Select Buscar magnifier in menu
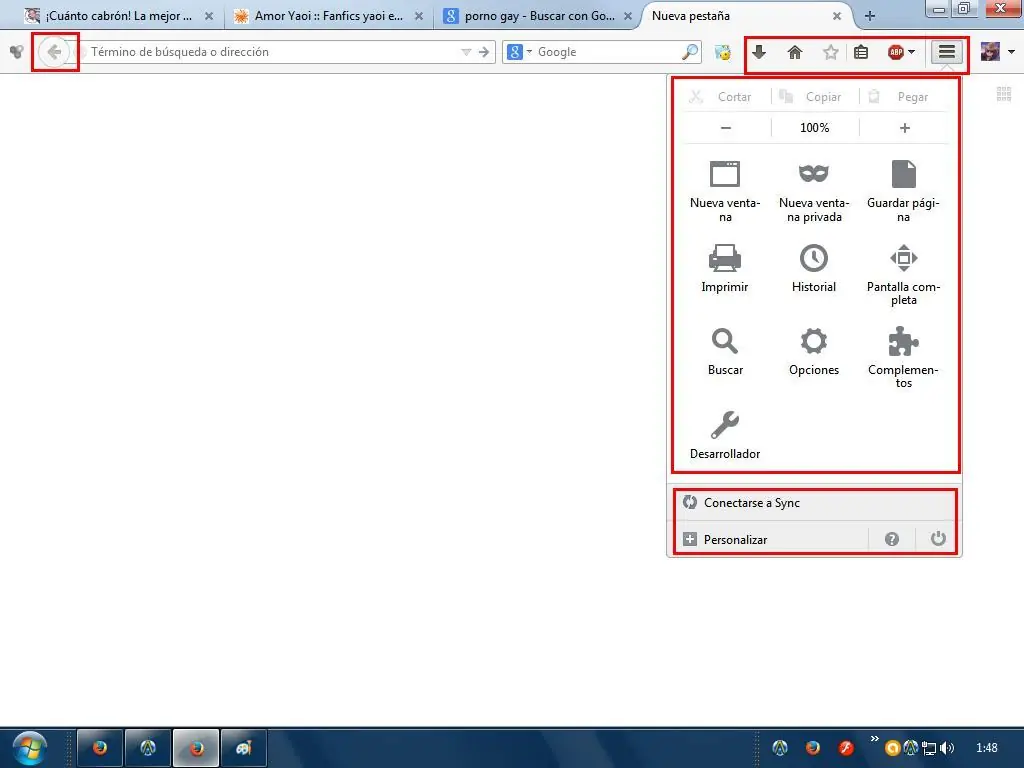The image size is (1024, 768). pos(725,351)
